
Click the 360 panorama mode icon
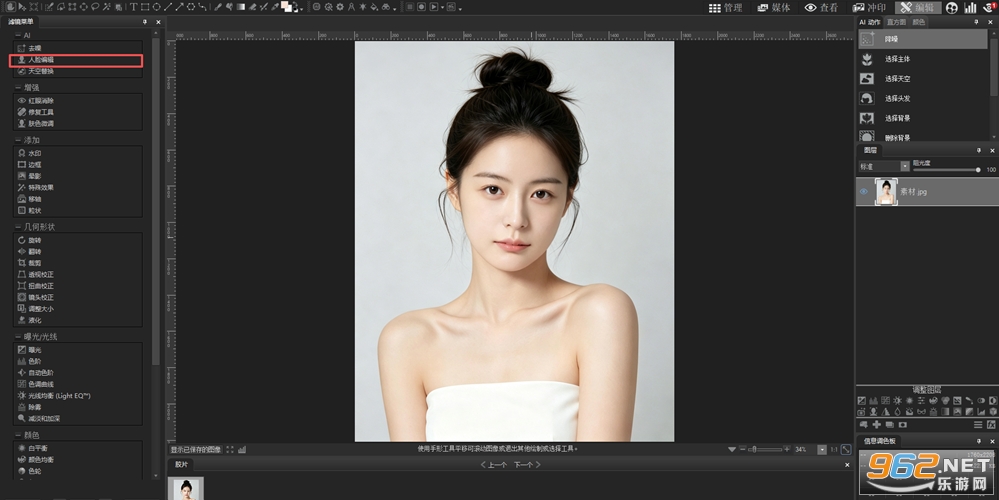pos(952,8)
